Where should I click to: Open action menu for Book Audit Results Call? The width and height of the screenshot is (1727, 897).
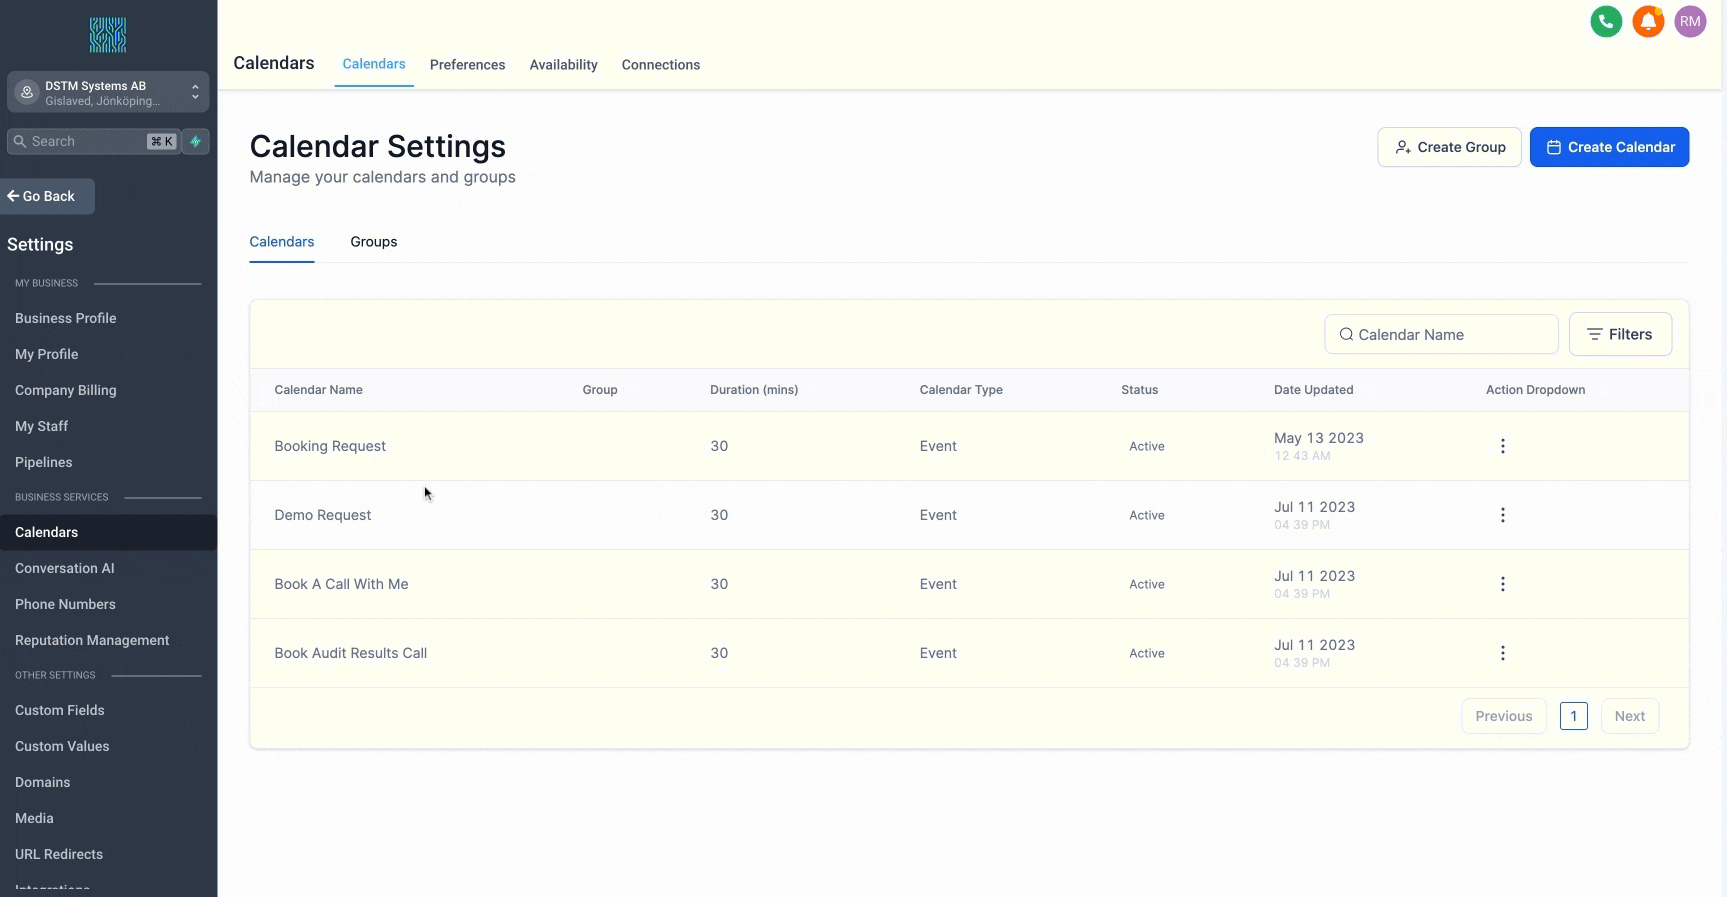click(x=1502, y=653)
